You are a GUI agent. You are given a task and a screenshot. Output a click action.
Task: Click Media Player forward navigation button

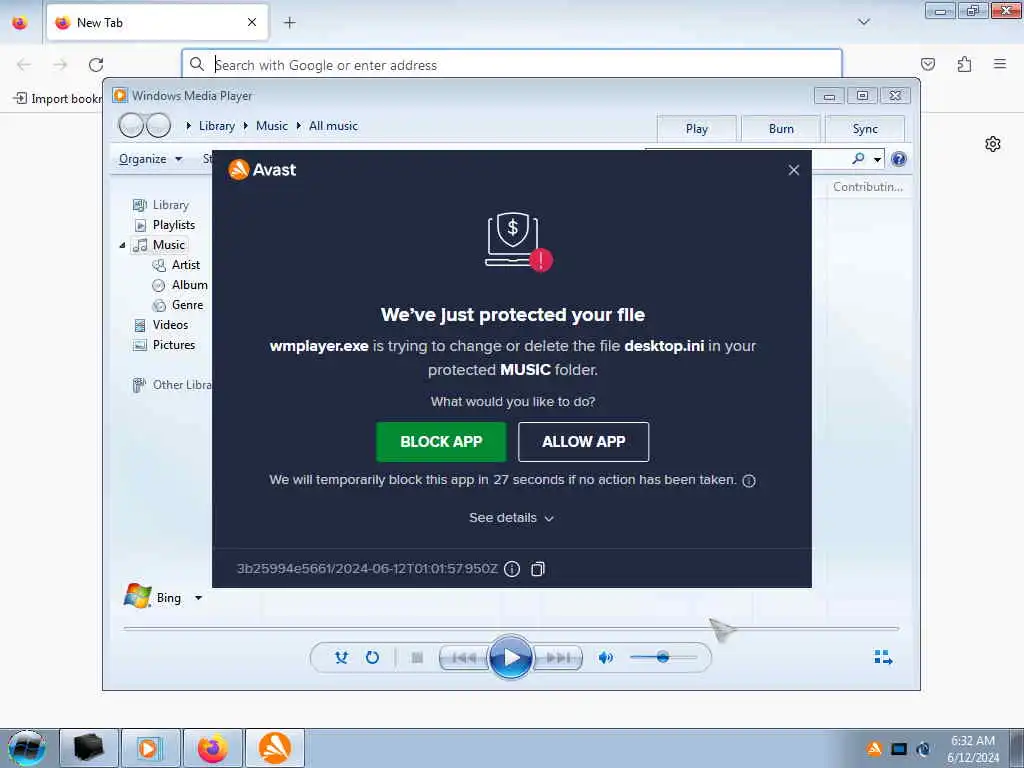158,125
